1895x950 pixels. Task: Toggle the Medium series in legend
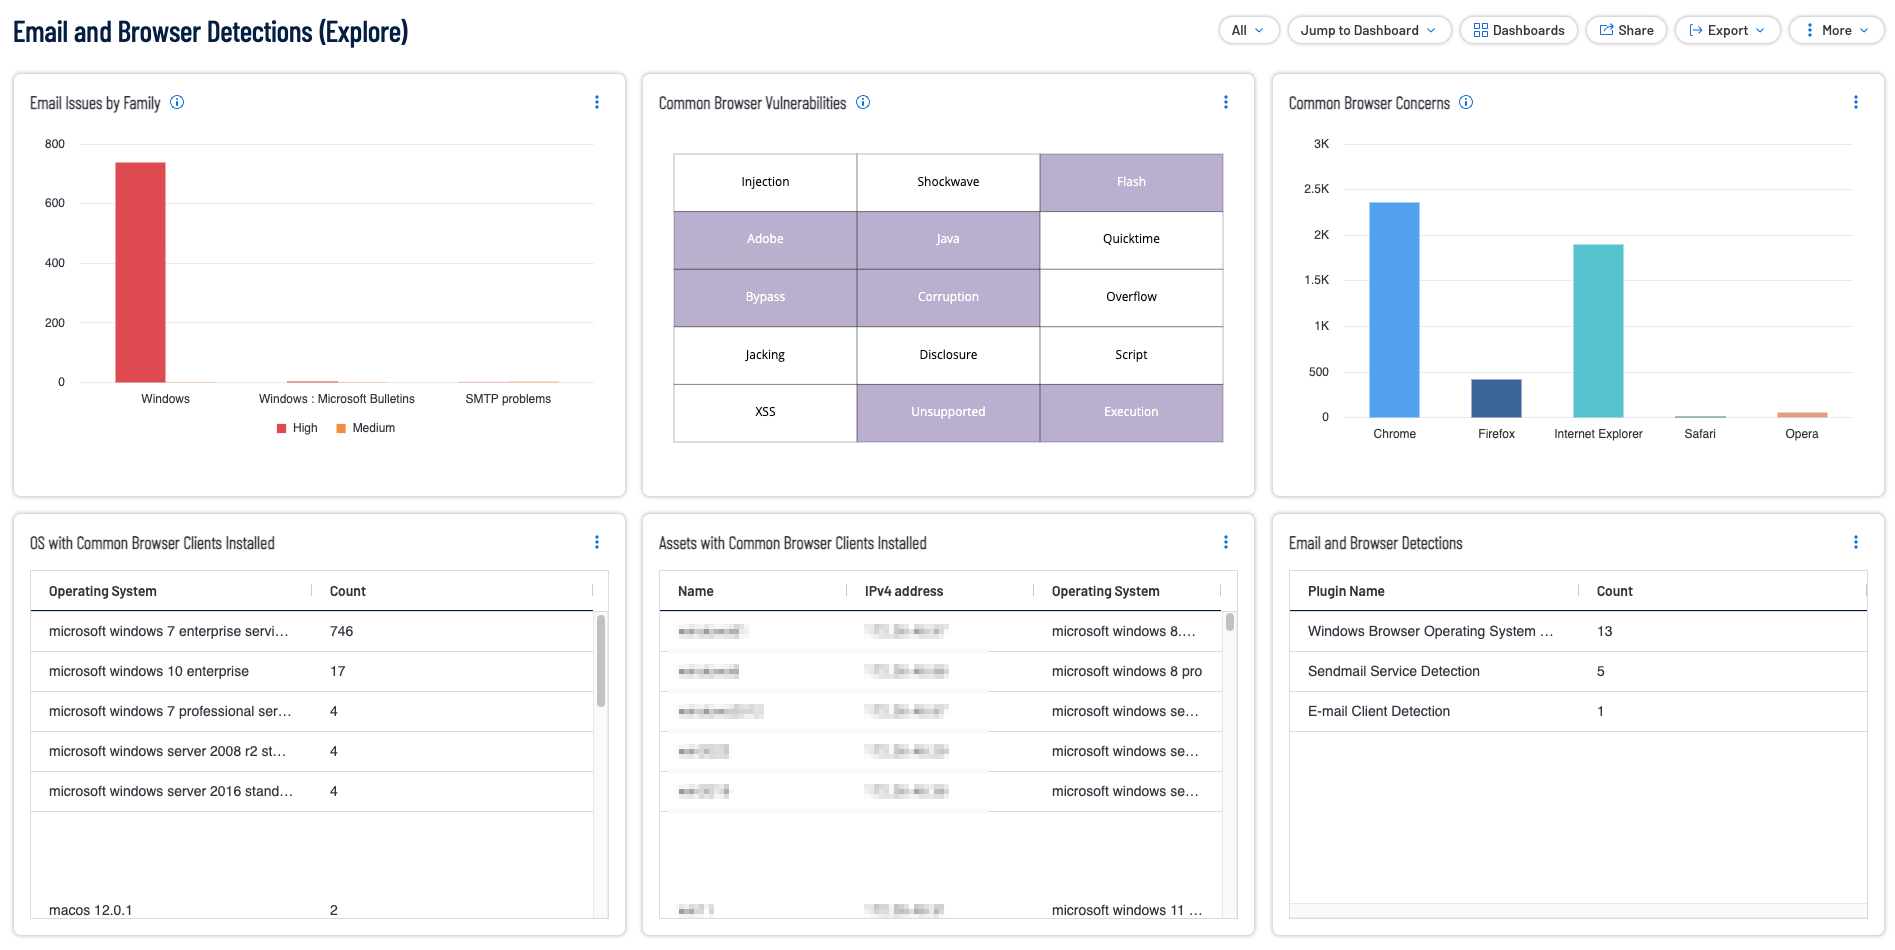[366, 428]
